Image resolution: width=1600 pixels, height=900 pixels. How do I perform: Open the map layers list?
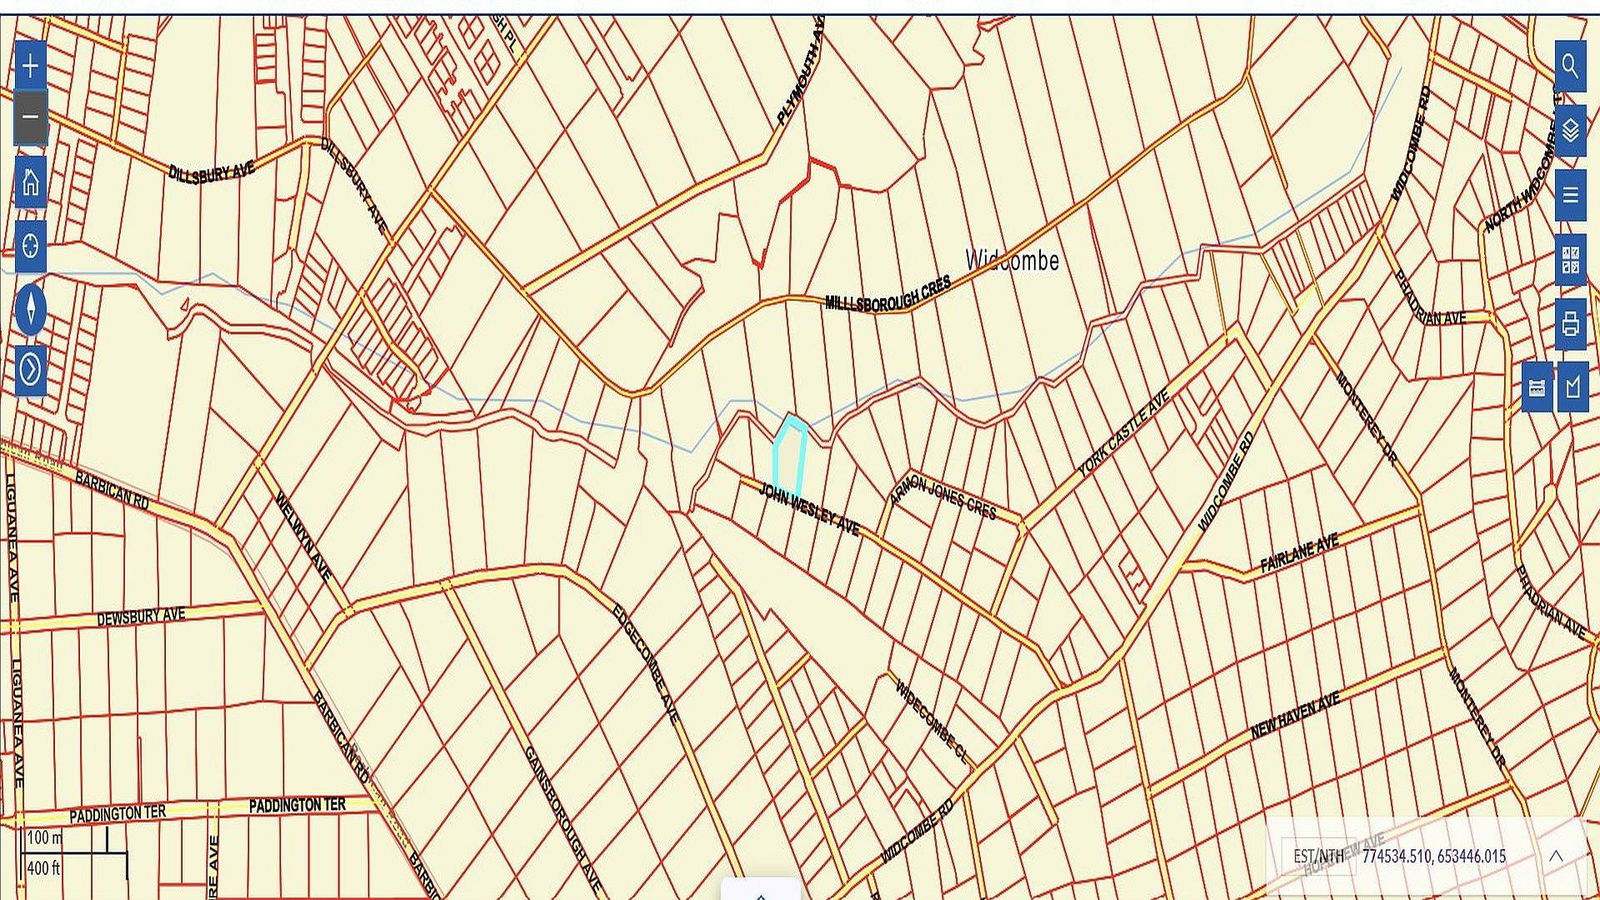[1570, 130]
